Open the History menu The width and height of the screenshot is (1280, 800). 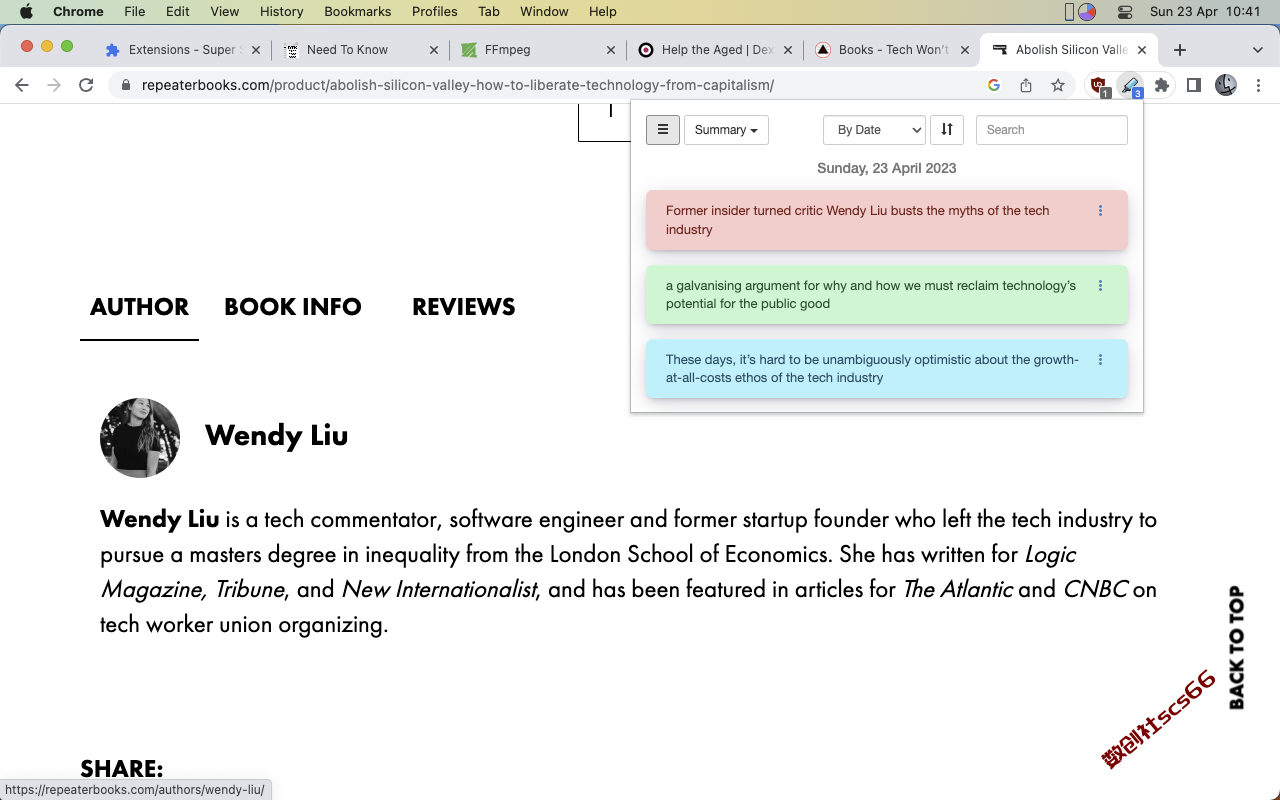coord(281,12)
